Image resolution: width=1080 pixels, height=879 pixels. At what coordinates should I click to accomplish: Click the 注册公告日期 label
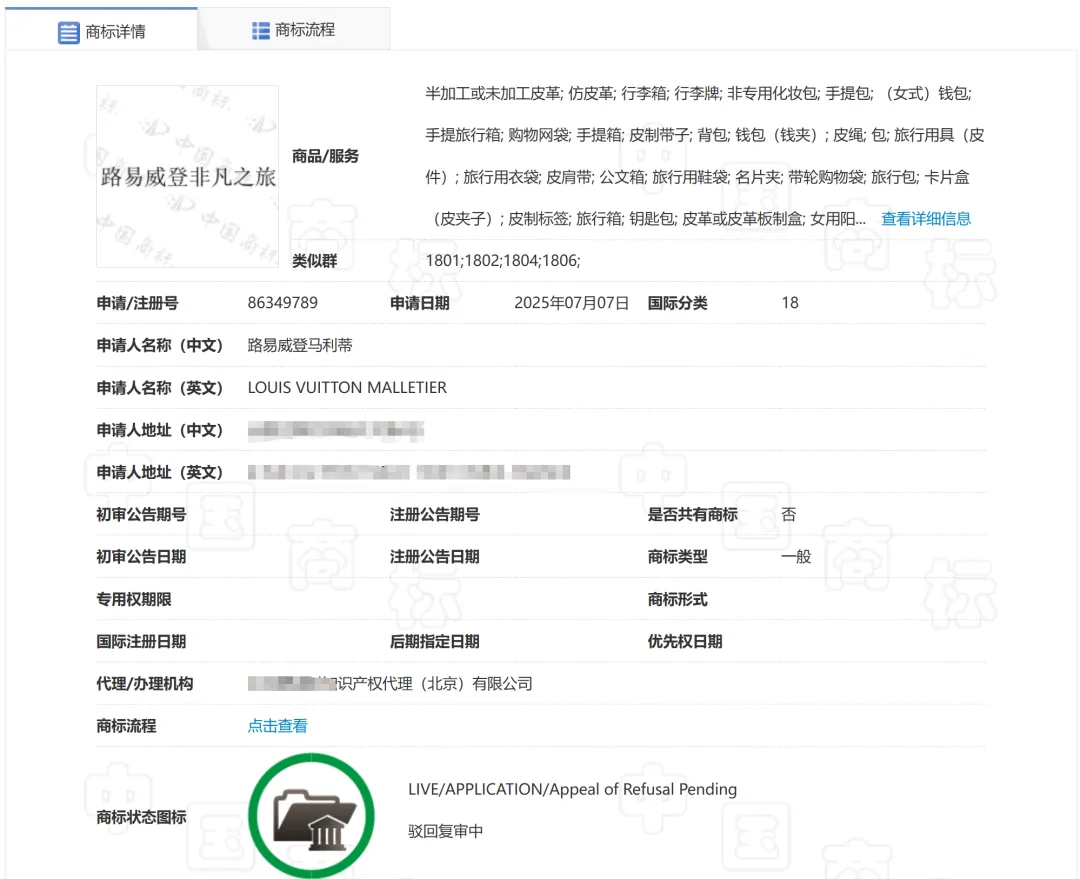[x=435, y=557]
